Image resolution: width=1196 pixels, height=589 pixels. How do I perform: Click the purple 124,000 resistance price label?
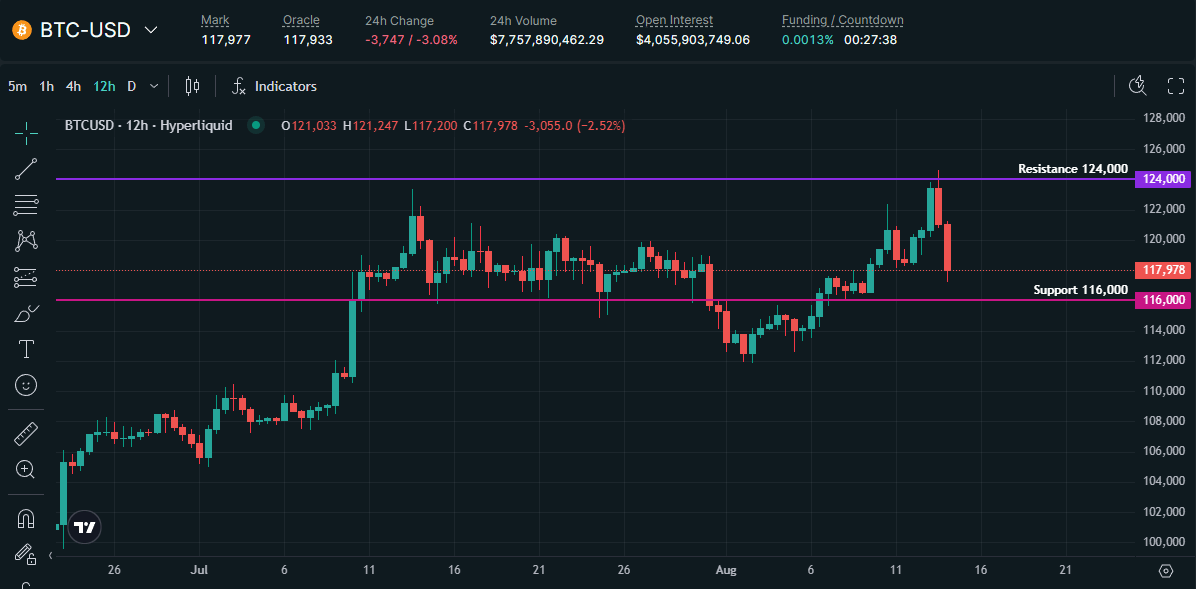click(x=1162, y=179)
